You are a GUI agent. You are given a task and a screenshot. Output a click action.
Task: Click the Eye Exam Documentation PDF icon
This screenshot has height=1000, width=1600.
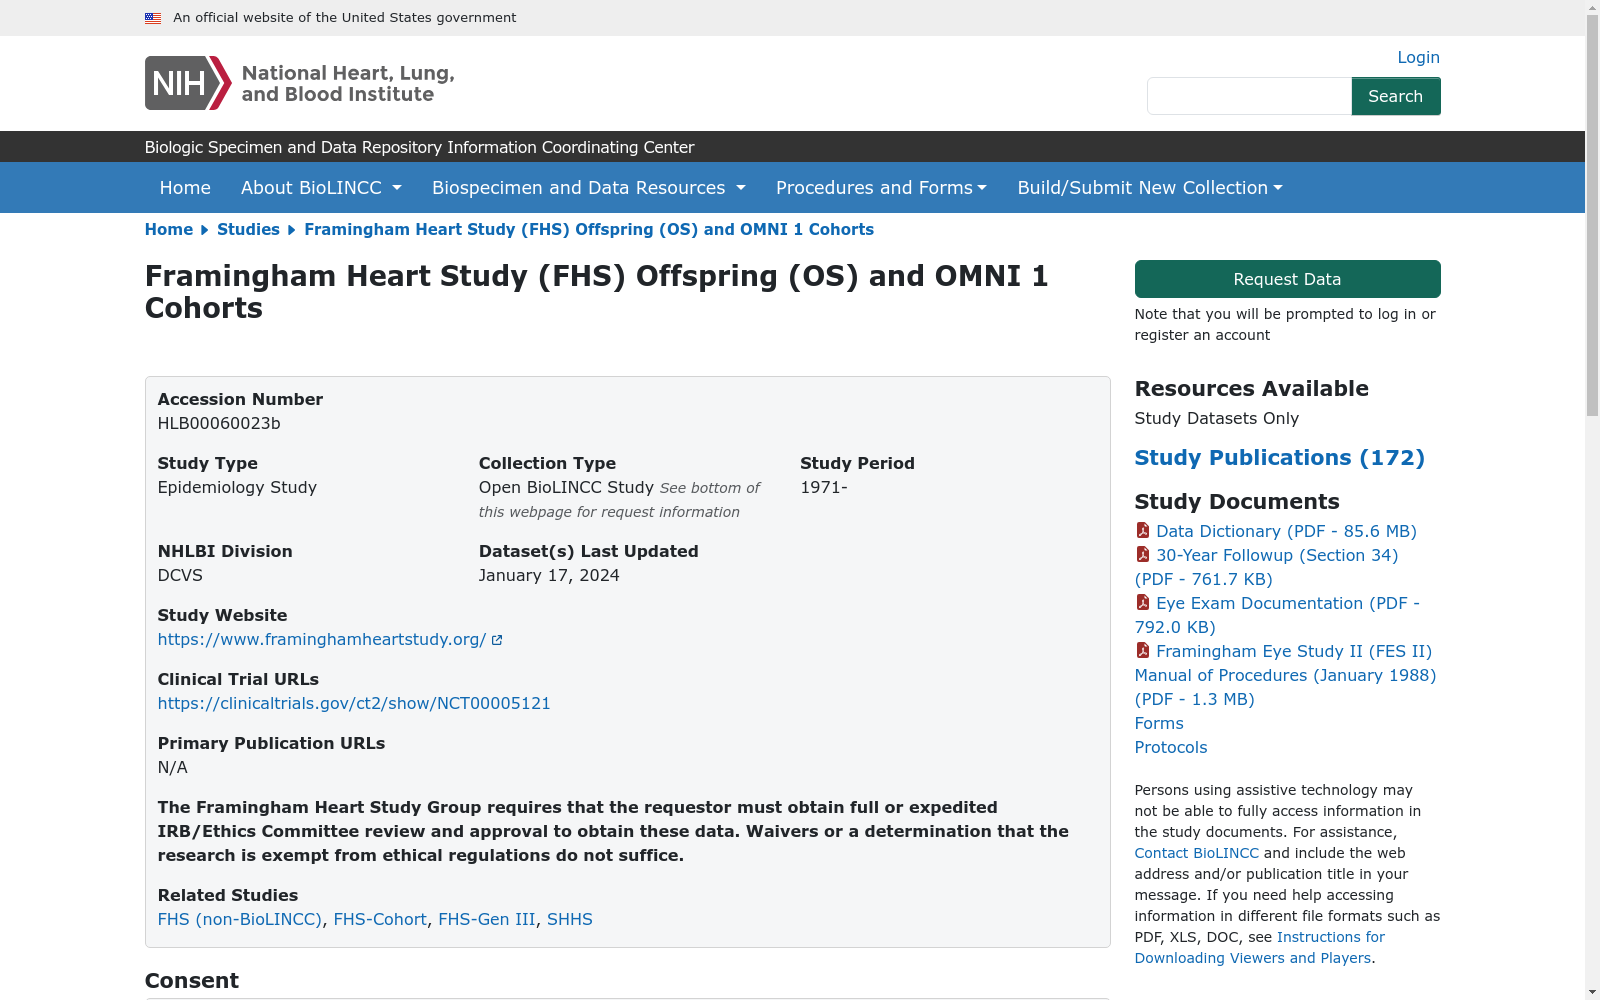(1143, 602)
